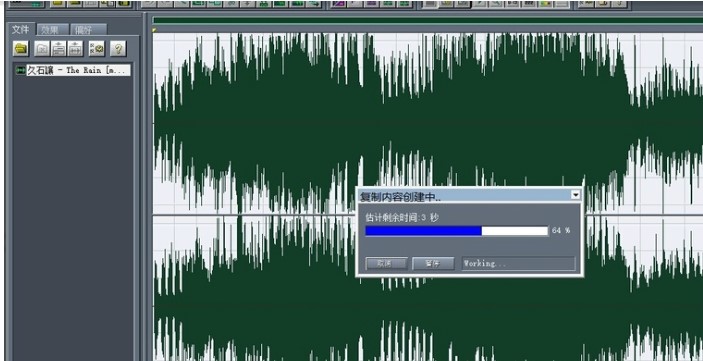
Task: Click the 暂停 button in the progress dialog
Action: coord(433,263)
